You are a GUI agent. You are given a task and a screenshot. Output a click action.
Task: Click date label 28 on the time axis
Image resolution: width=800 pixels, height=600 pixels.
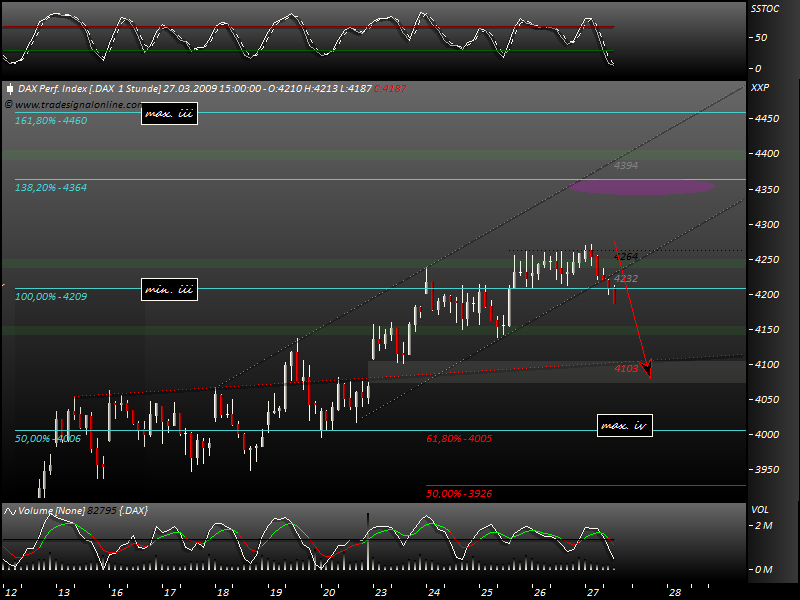(675, 592)
